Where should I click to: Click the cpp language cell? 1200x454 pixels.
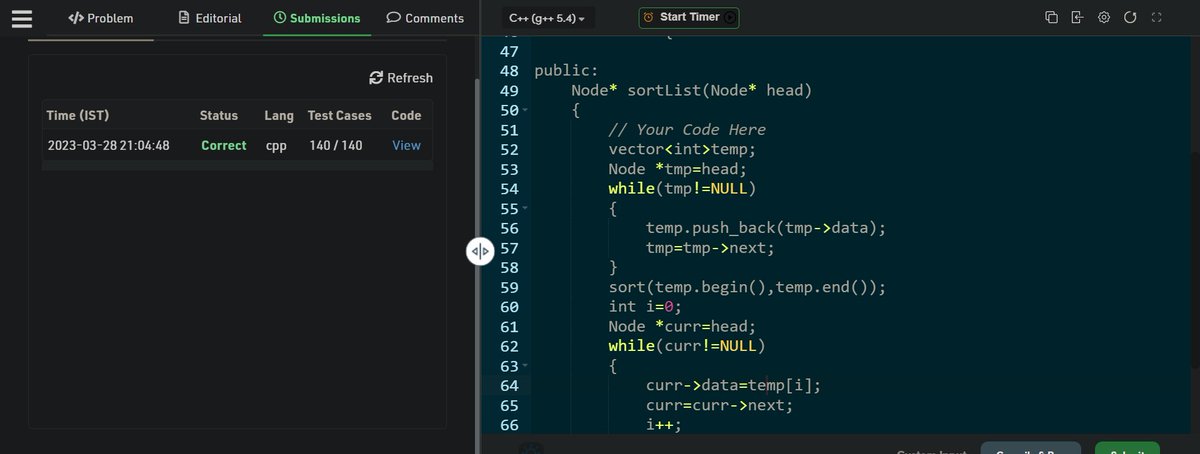coord(276,145)
